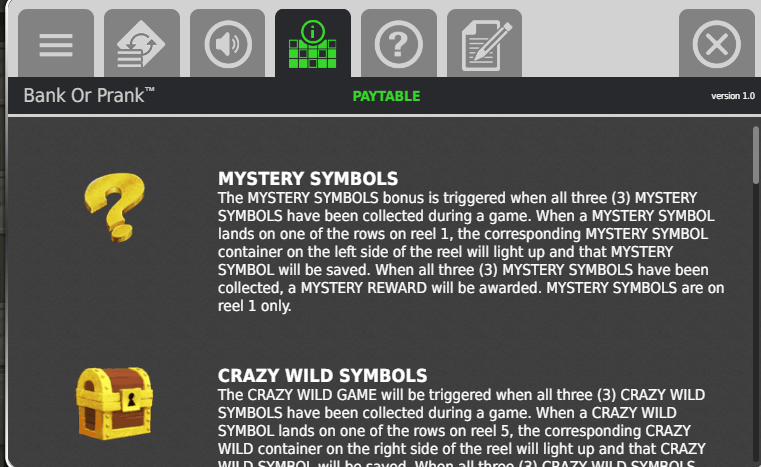Open the bet settings coins tab

point(142,43)
